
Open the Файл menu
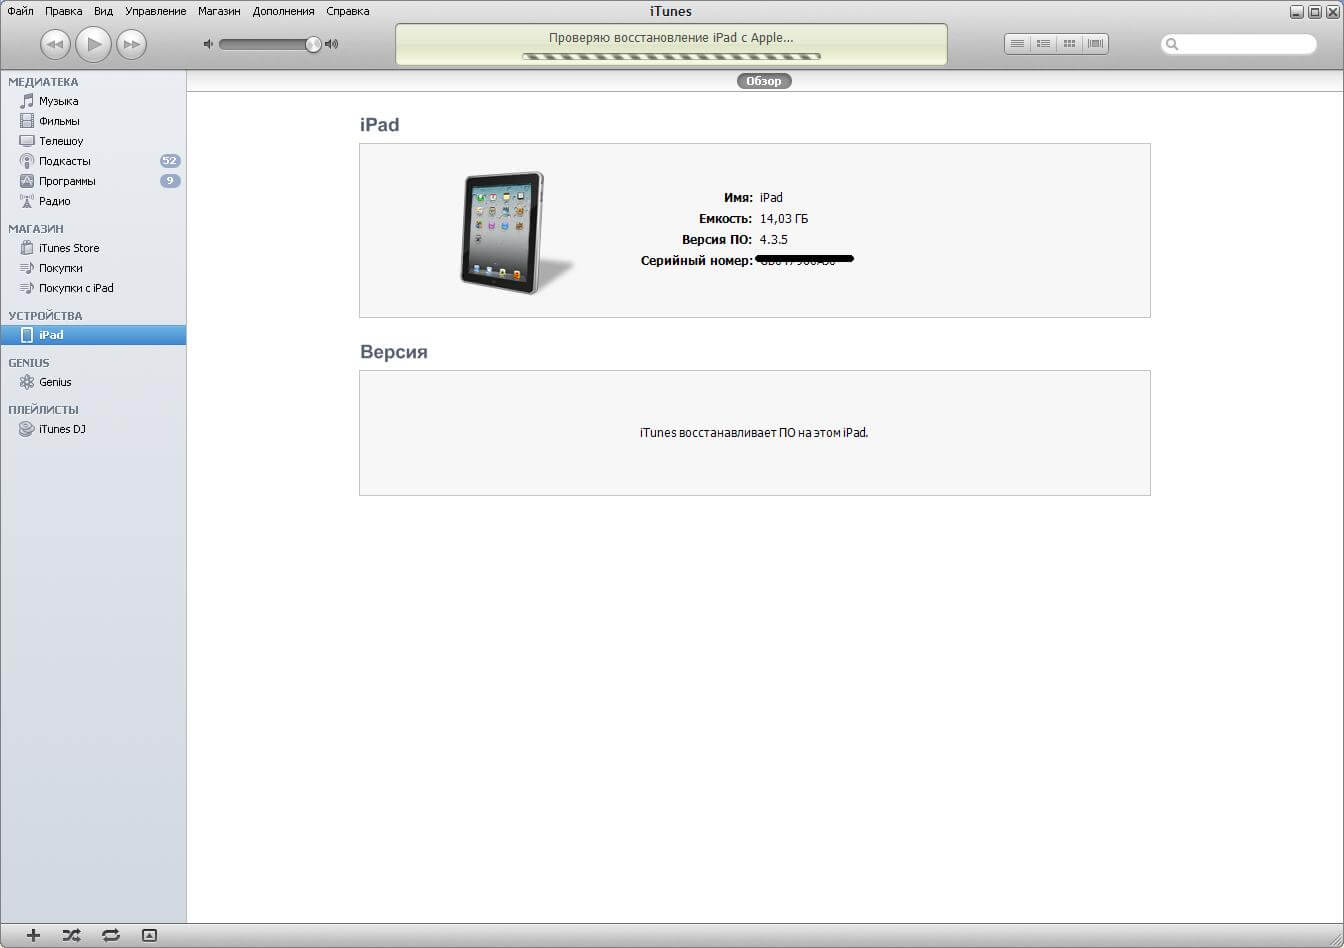(20, 11)
